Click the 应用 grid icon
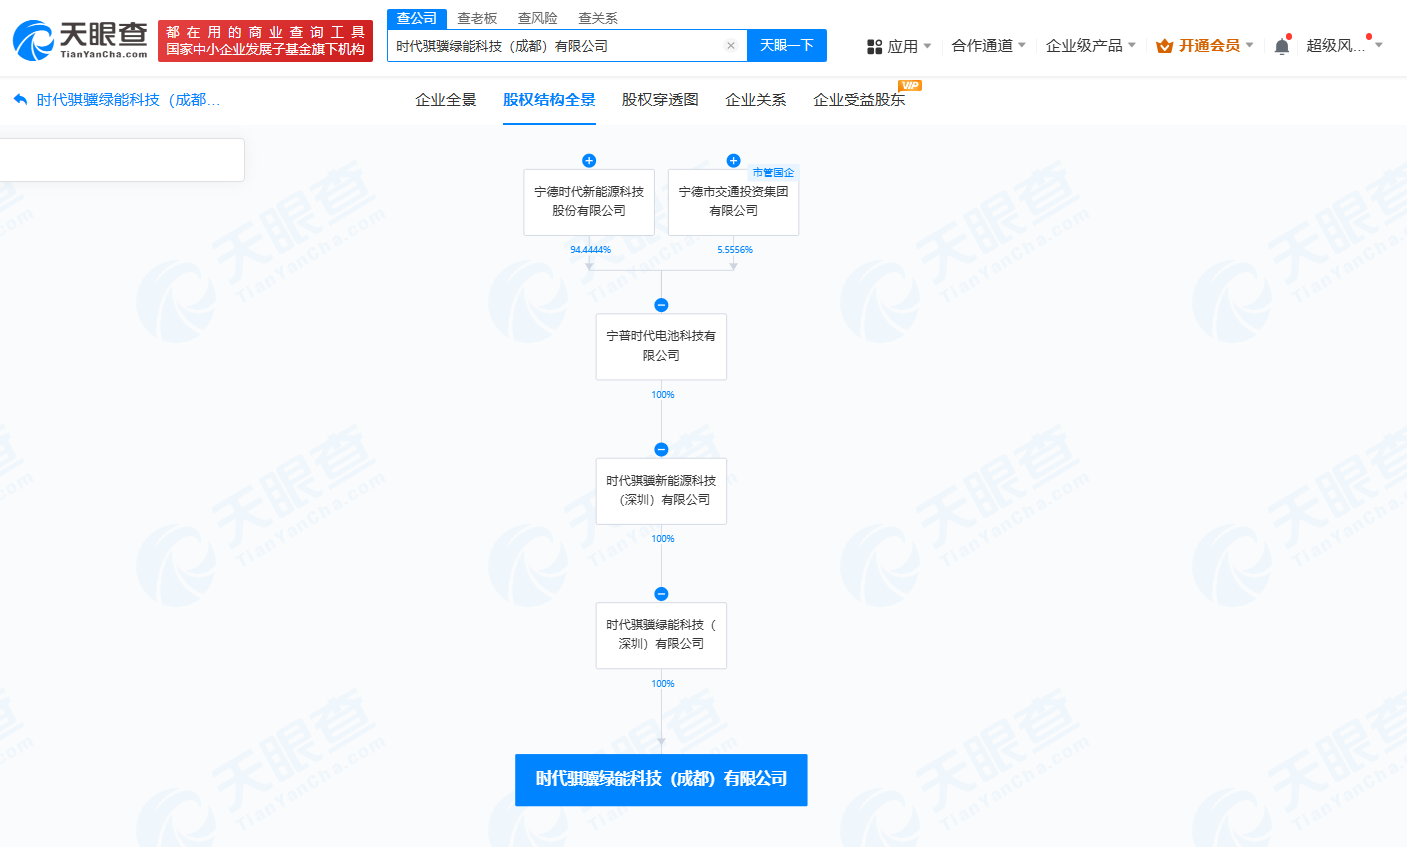This screenshot has height=847, width=1407. (x=875, y=46)
